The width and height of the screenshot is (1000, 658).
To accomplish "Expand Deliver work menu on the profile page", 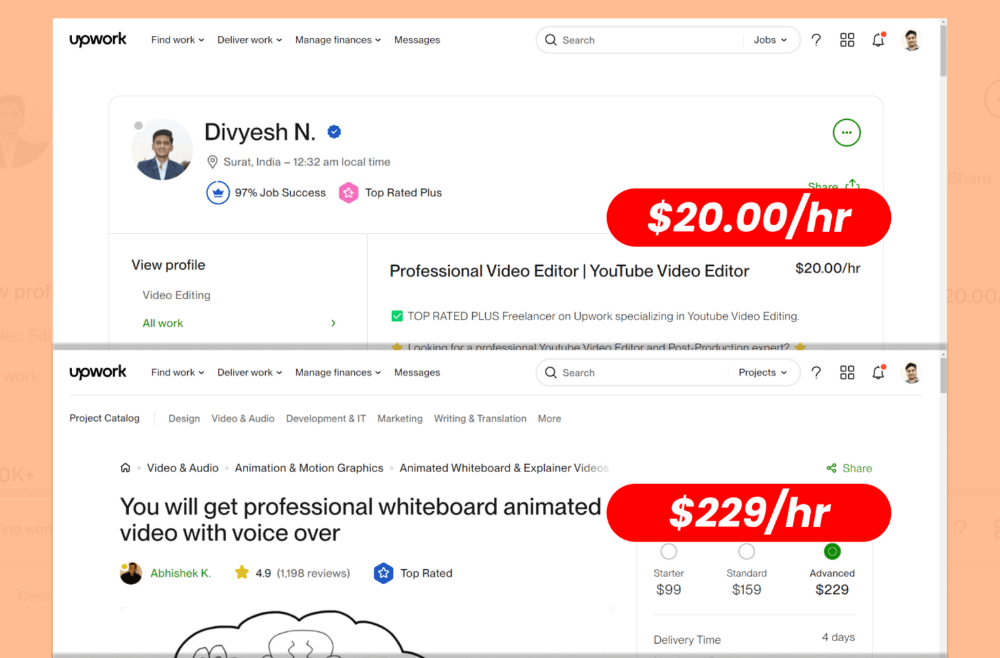I will click(x=249, y=40).
